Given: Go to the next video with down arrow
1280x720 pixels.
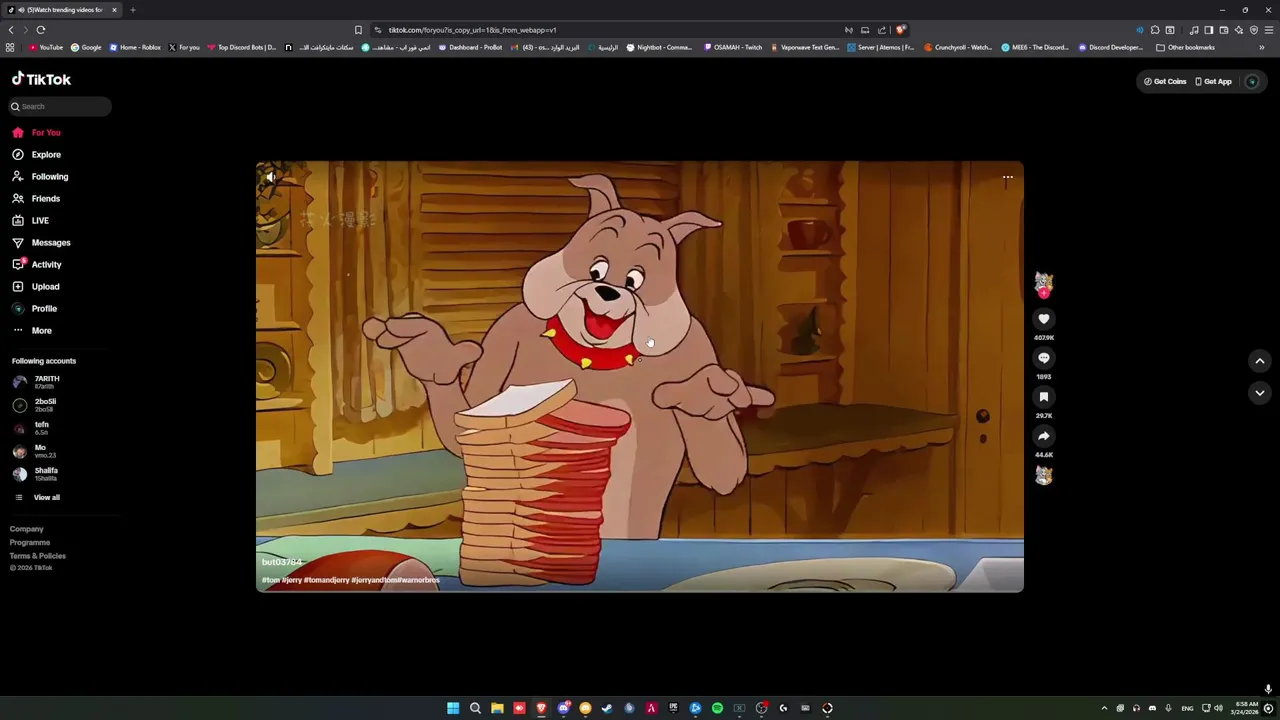Looking at the screenshot, I should [x=1259, y=393].
